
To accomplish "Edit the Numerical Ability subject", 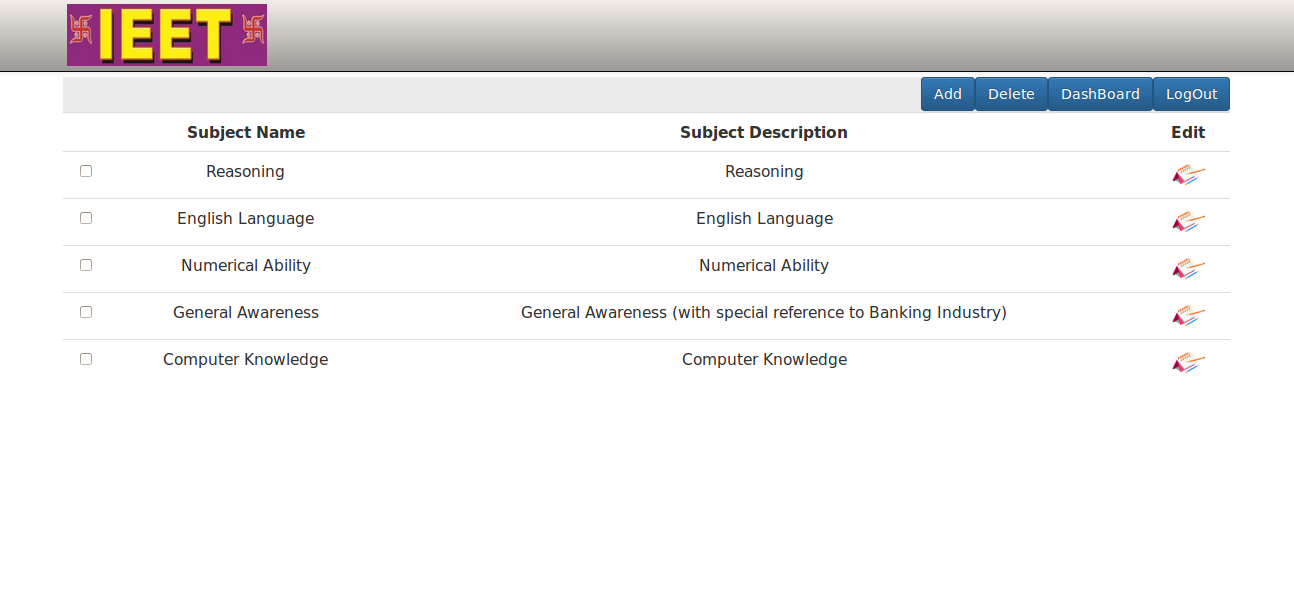I will (x=1188, y=269).
